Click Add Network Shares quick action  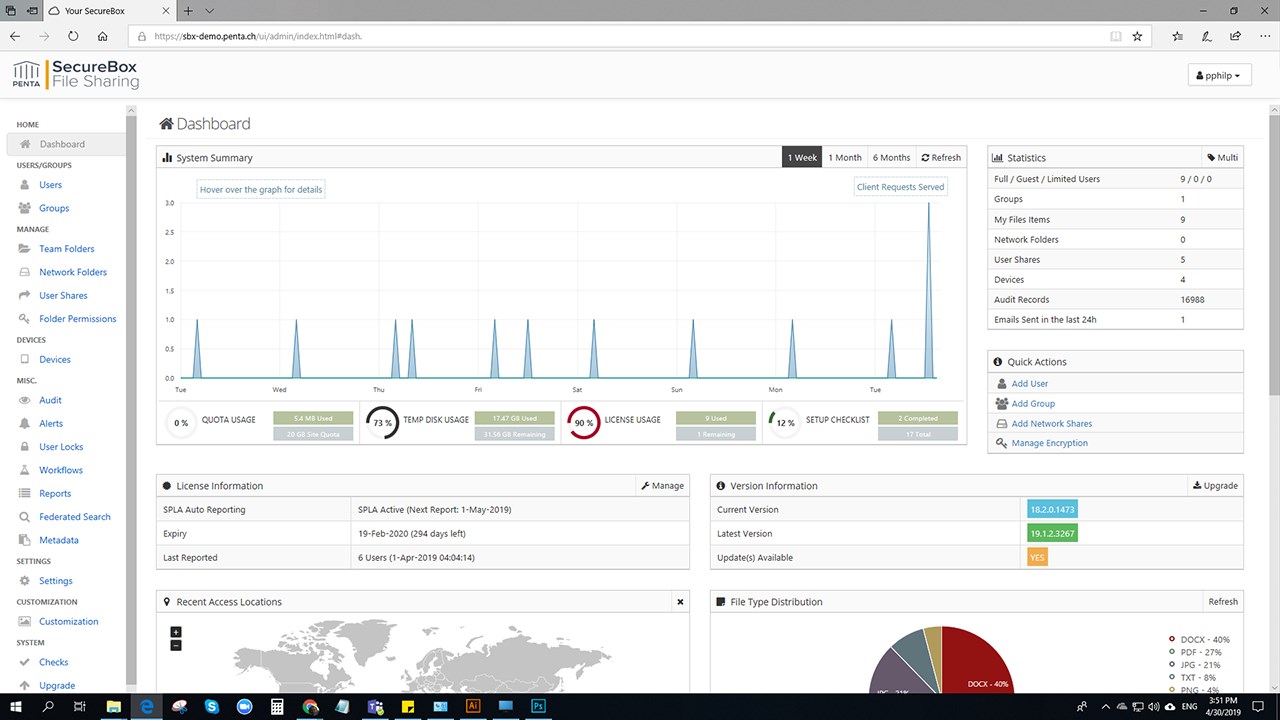pyautogui.click(x=1051, y=424)
